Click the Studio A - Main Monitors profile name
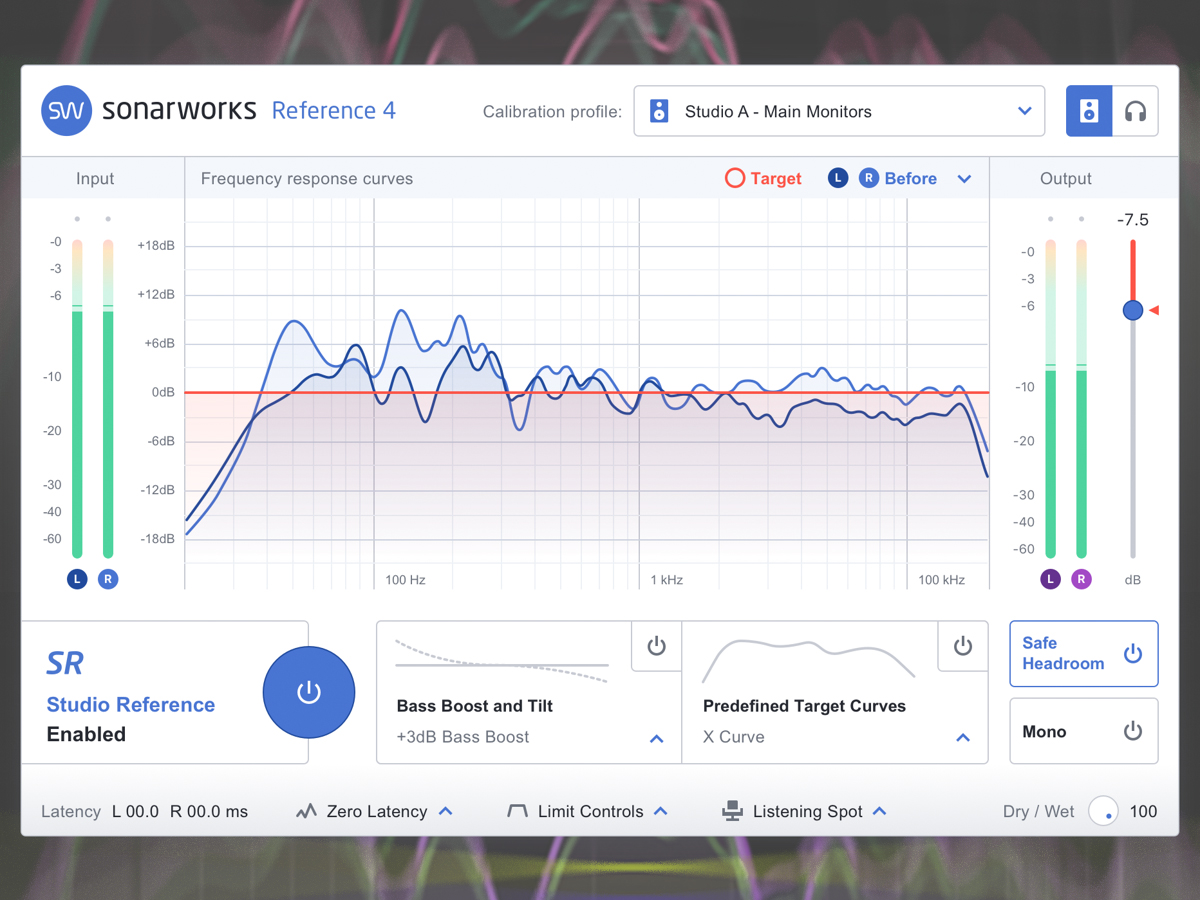 (778, 111)
